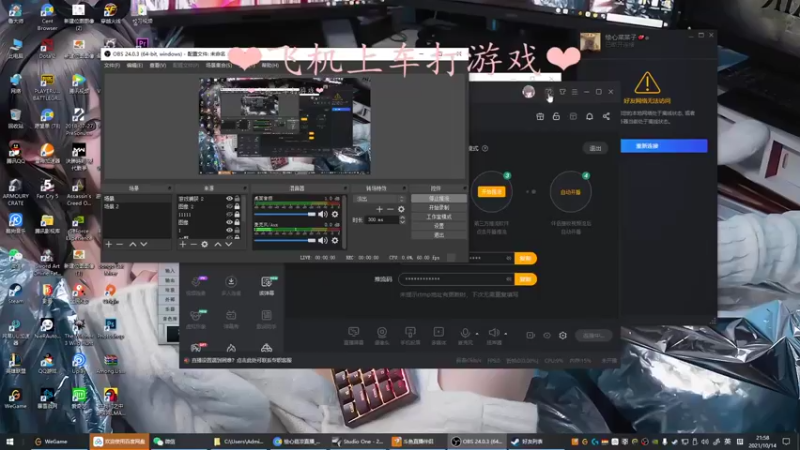
Task: Click the camera icon in the companion bottom toolbar
Action: (382, 335)
